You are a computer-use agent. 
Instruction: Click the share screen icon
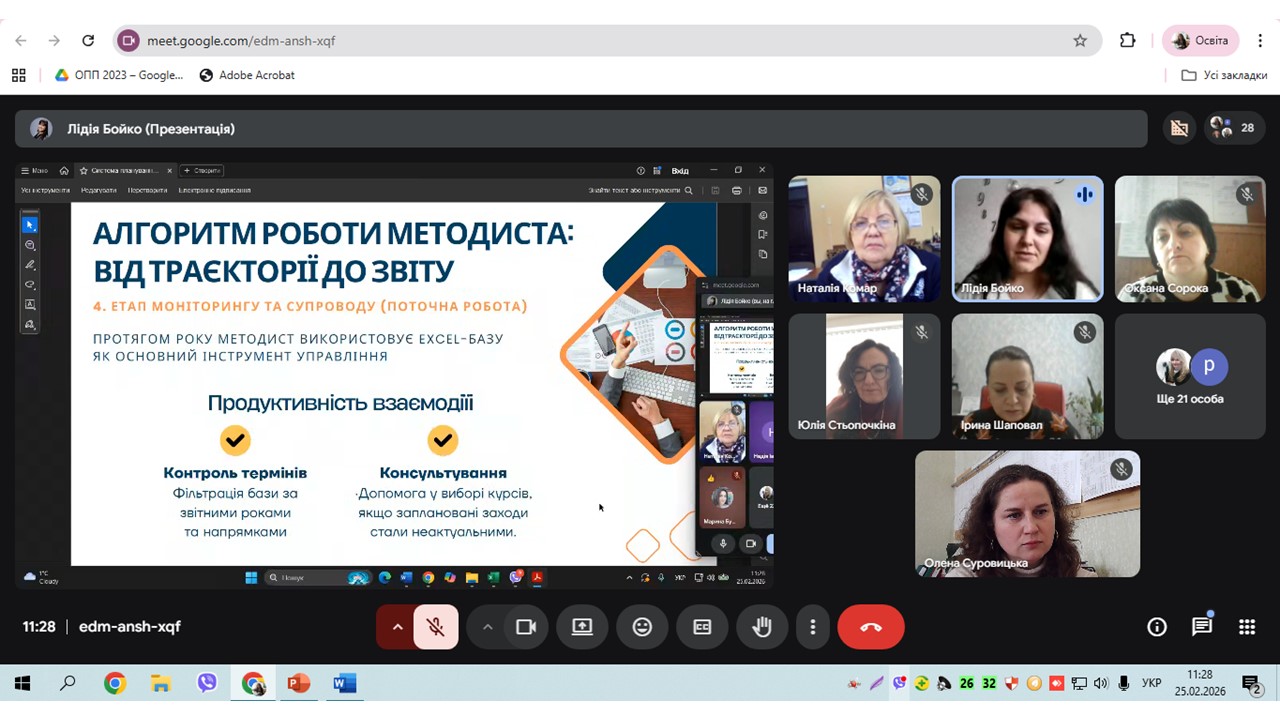coord(582,627)
